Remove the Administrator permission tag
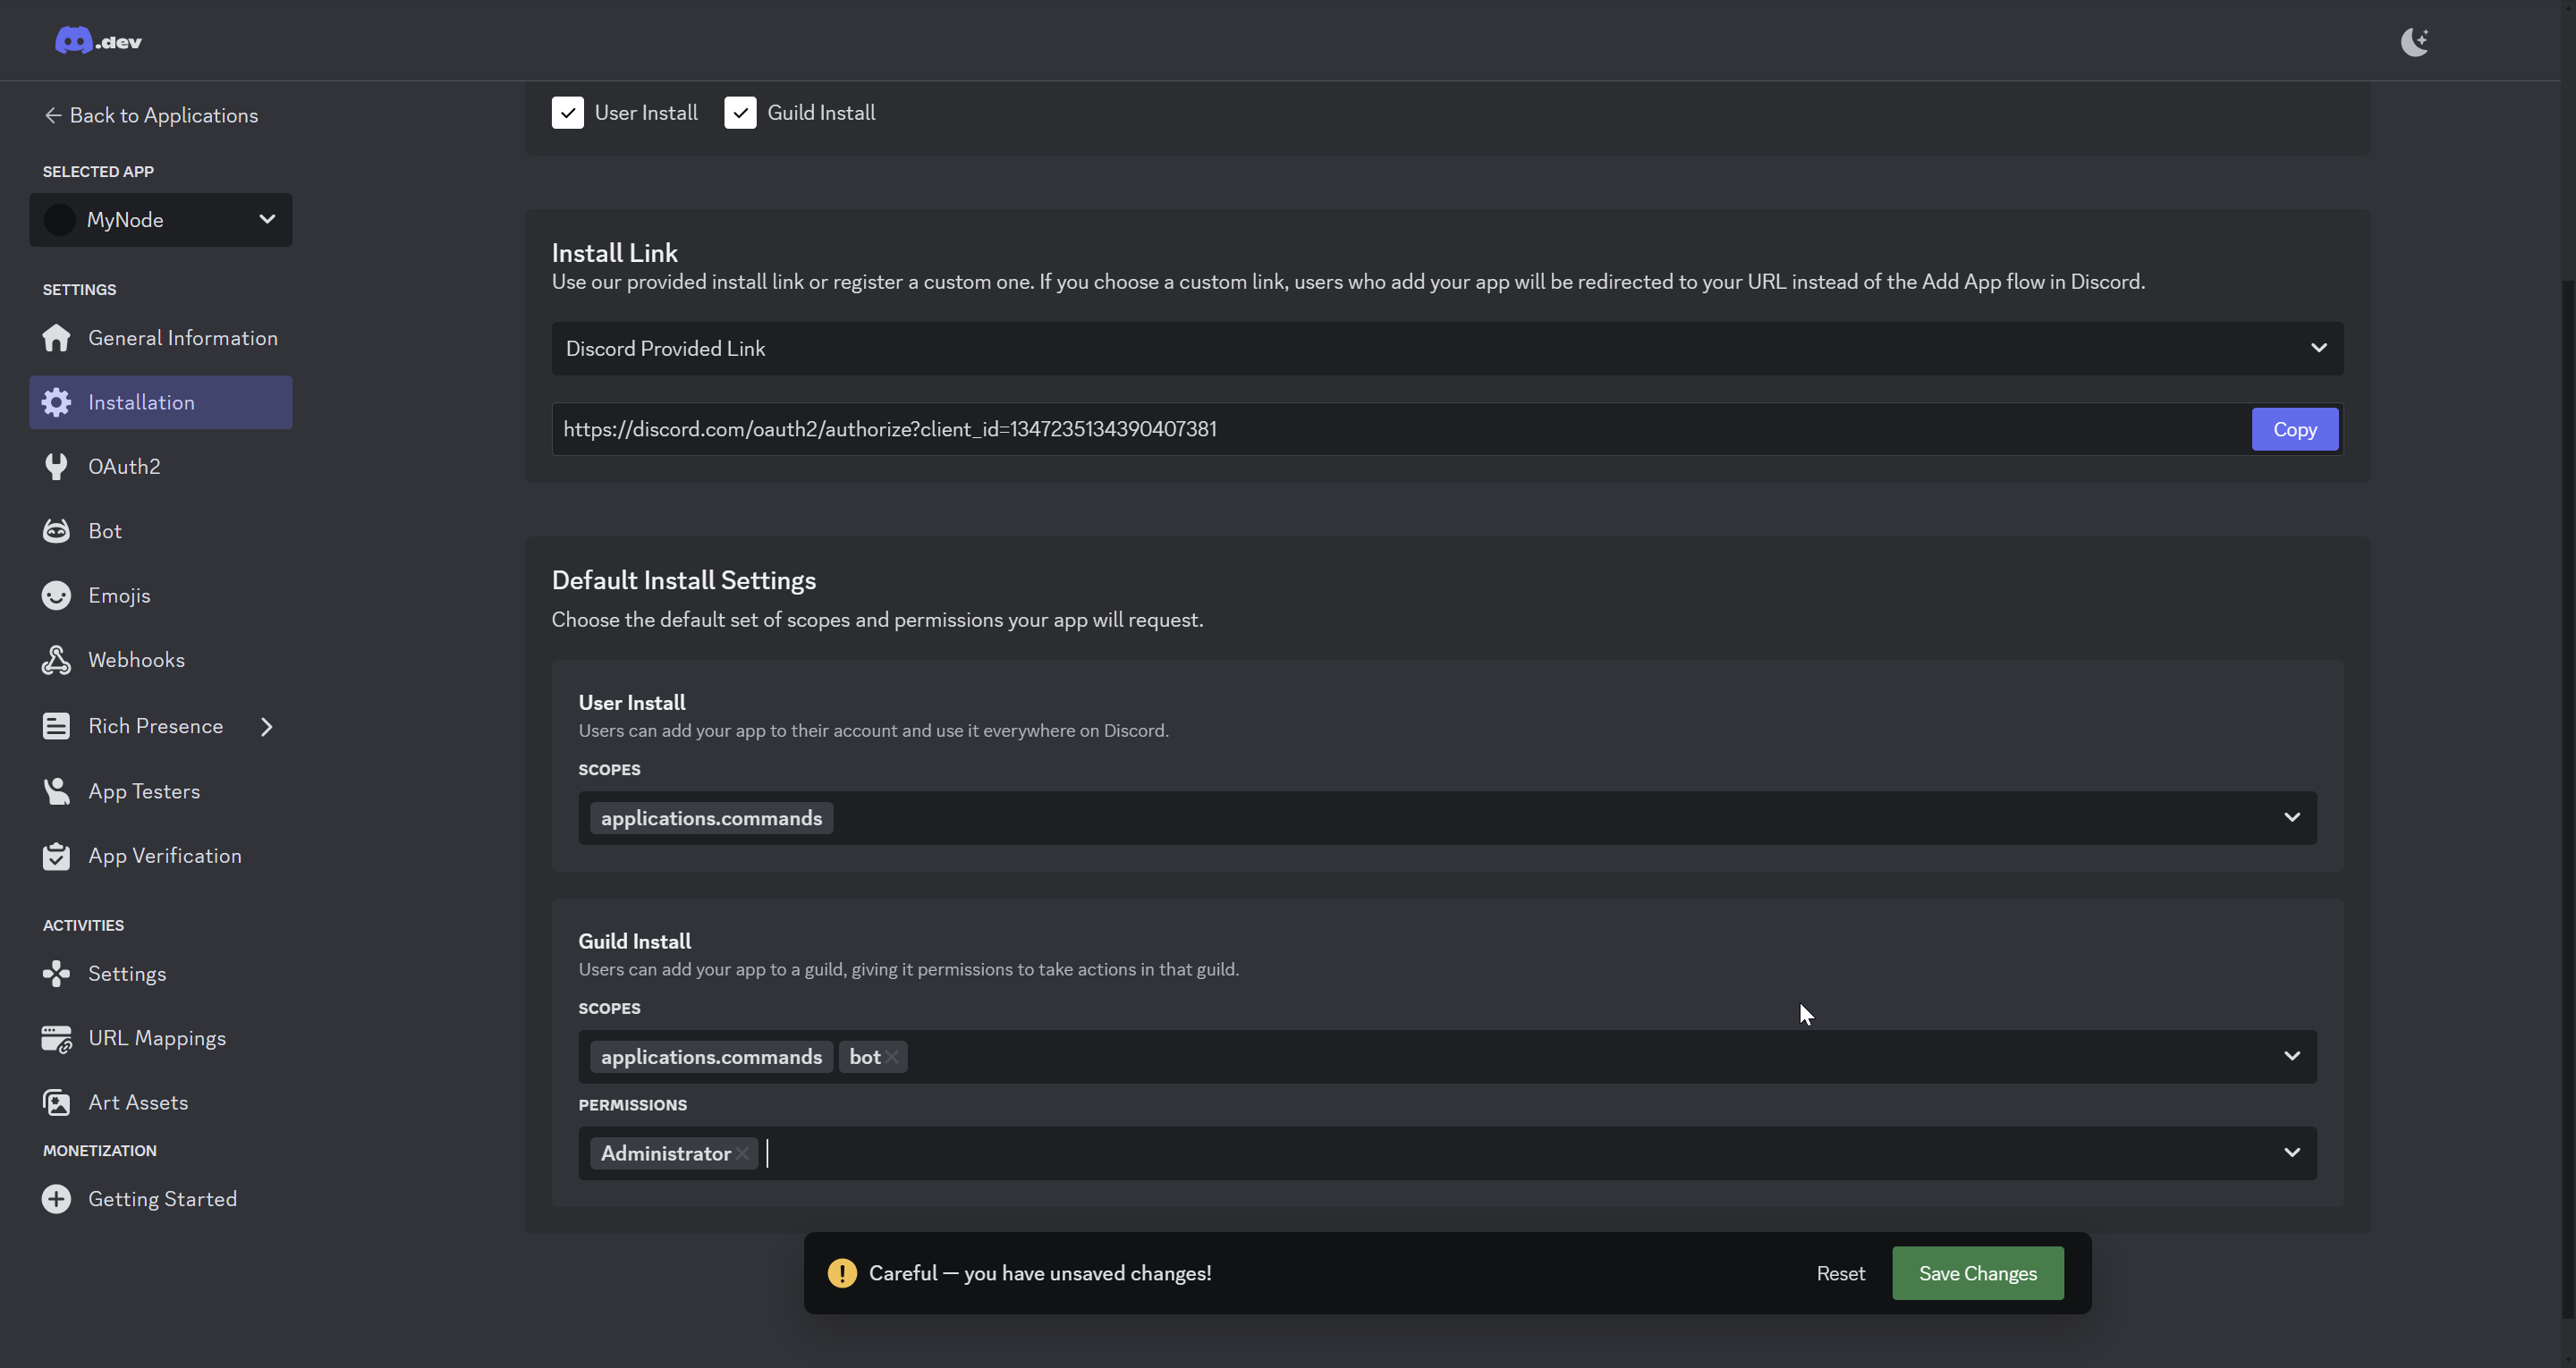 click(x=743, y=1154)
